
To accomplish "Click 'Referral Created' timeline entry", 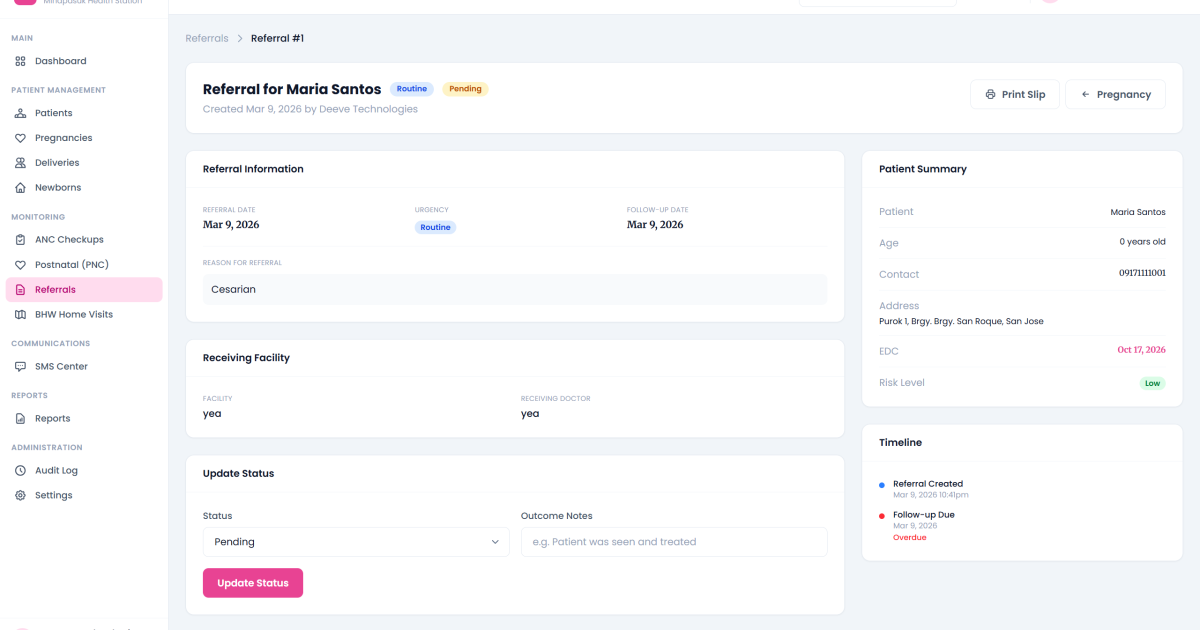I will pos(928,484).
